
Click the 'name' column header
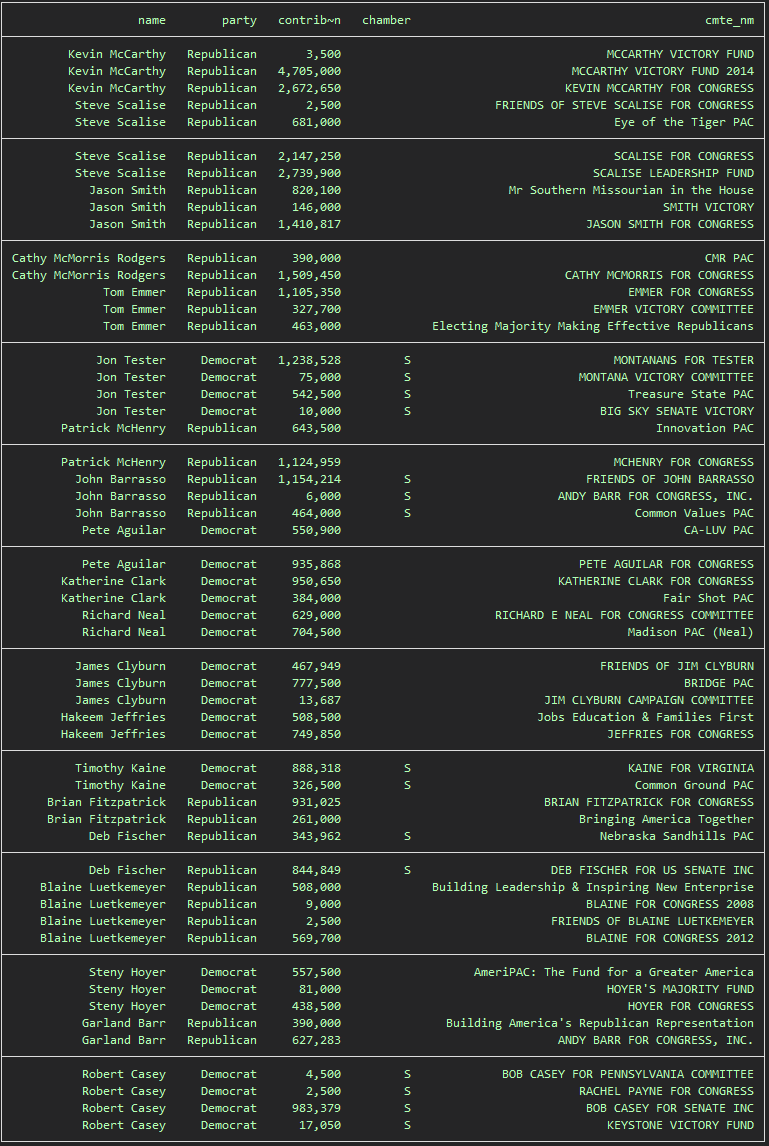(151, 20)
